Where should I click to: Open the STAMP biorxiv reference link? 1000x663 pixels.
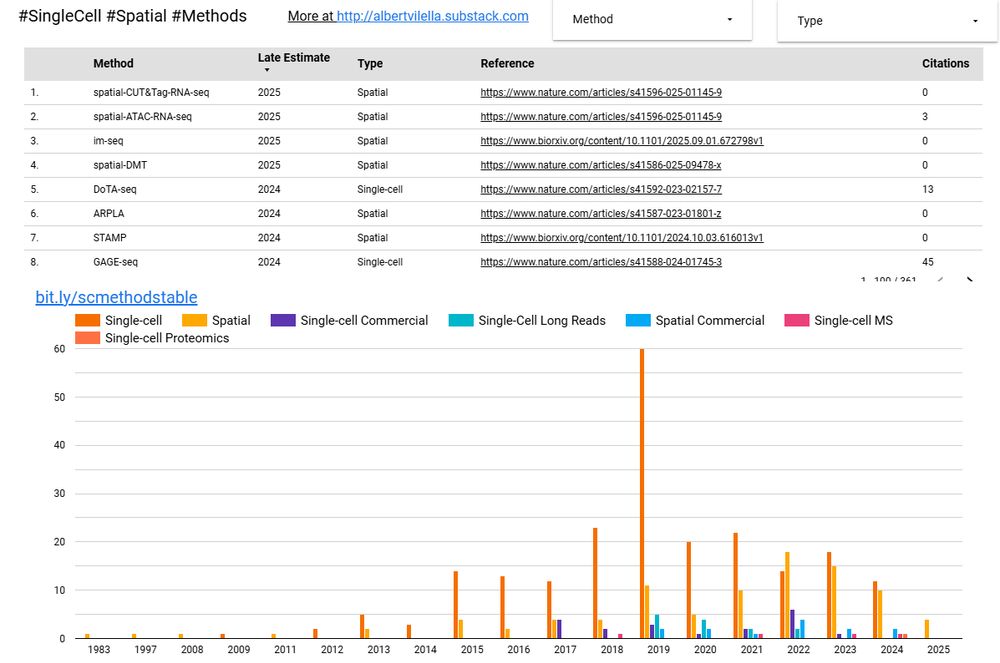click(622, 238)
